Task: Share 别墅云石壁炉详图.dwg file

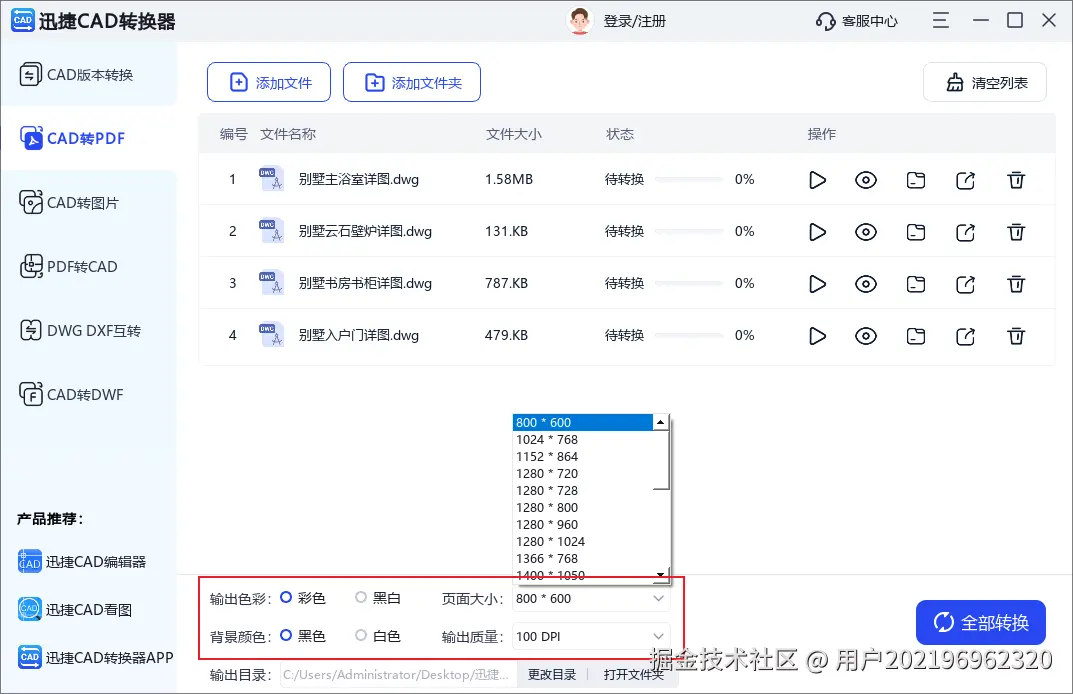Action: coord(966,232)
